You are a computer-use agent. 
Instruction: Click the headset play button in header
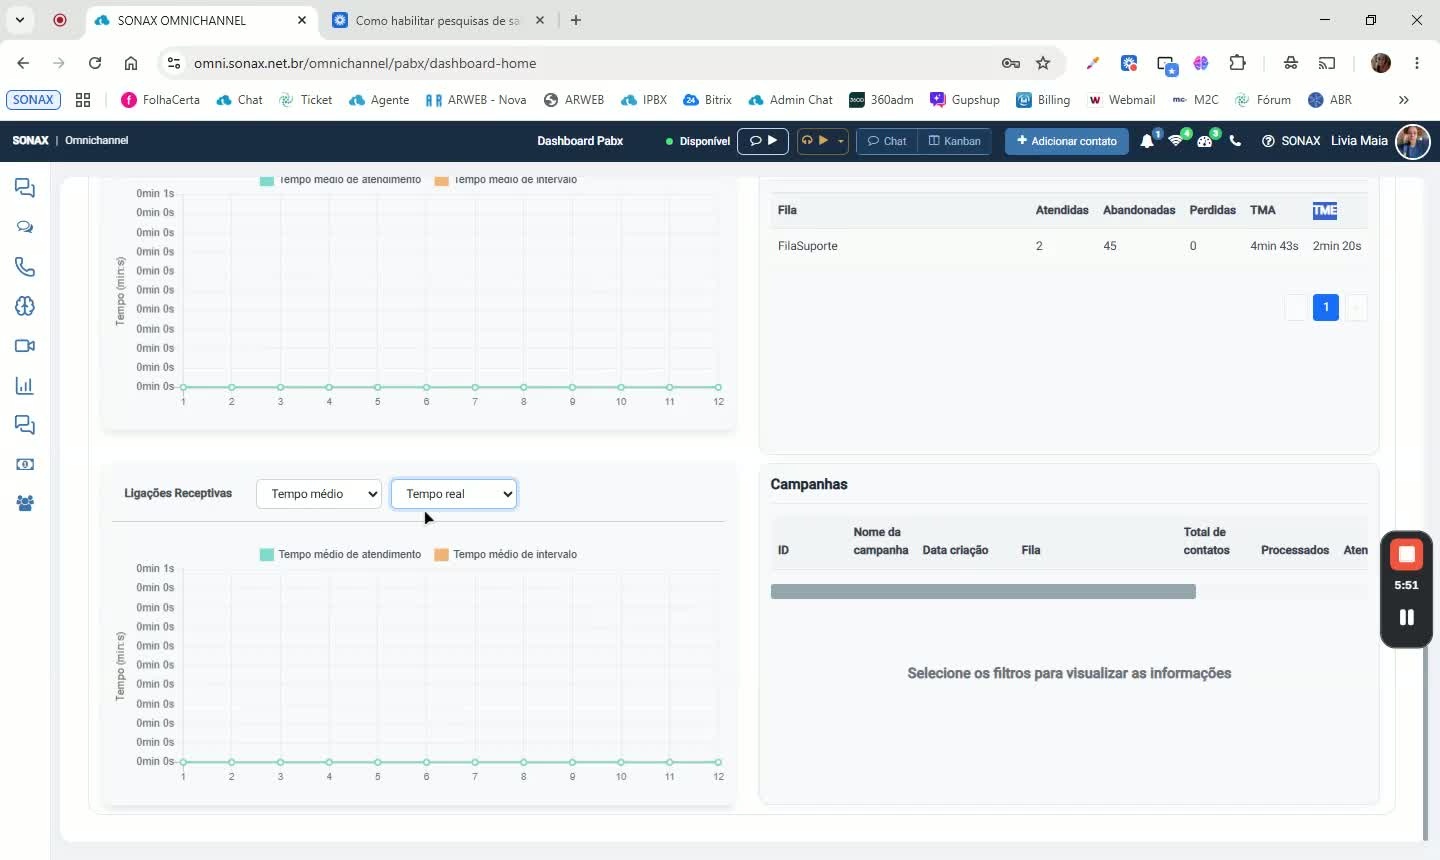(x=815, y=141)
